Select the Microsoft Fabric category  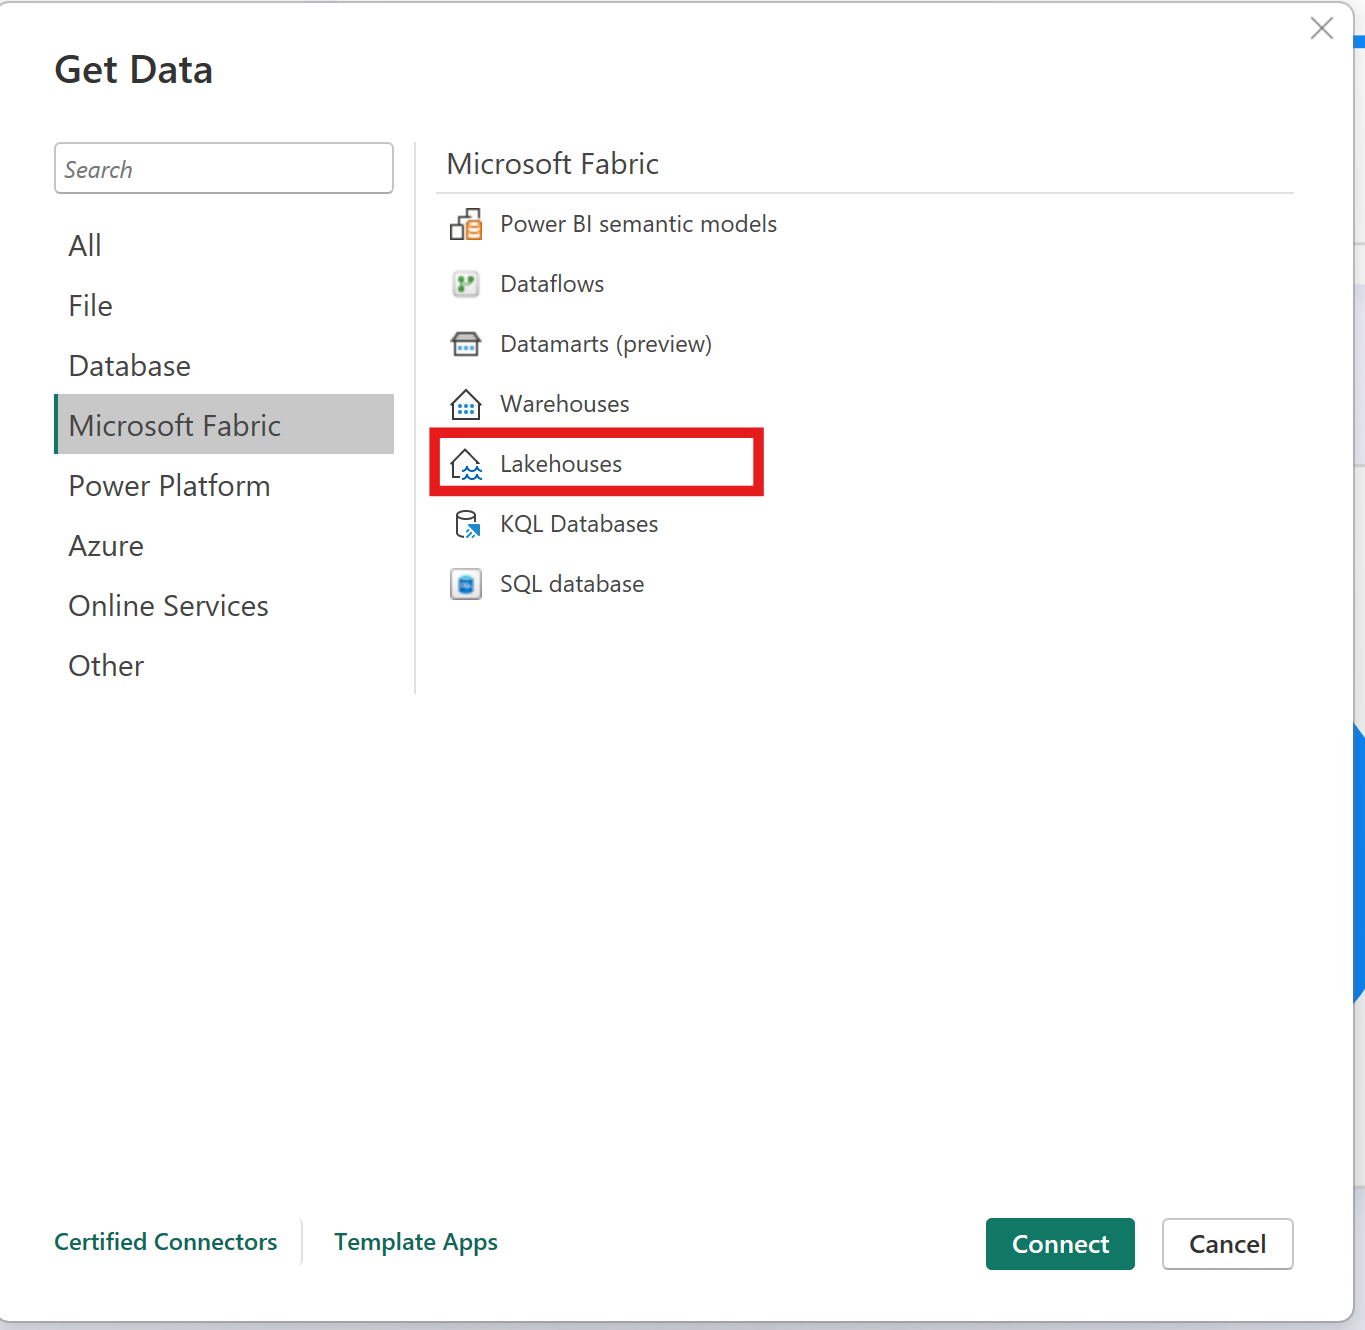pos(224,424)
